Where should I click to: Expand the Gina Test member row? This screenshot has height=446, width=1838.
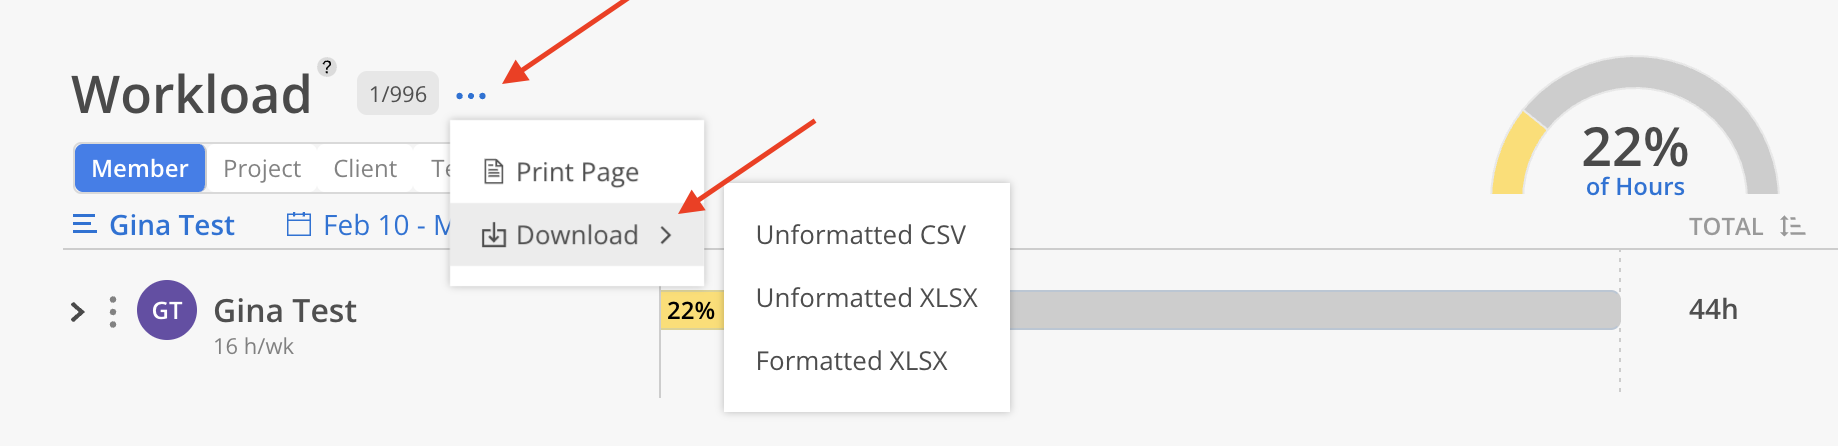[78, 312]
